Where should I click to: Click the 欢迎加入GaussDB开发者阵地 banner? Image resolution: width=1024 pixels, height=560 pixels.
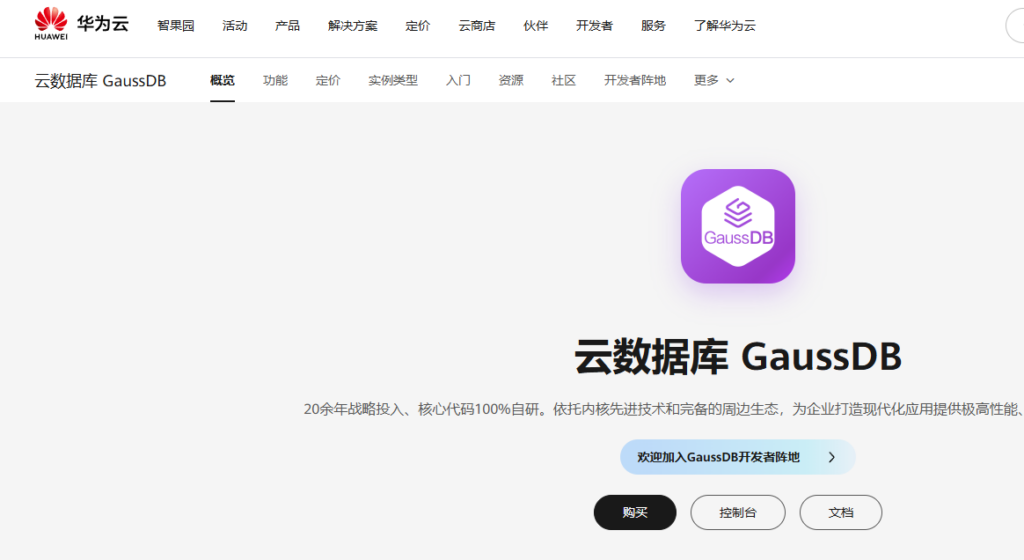(738, 457)
